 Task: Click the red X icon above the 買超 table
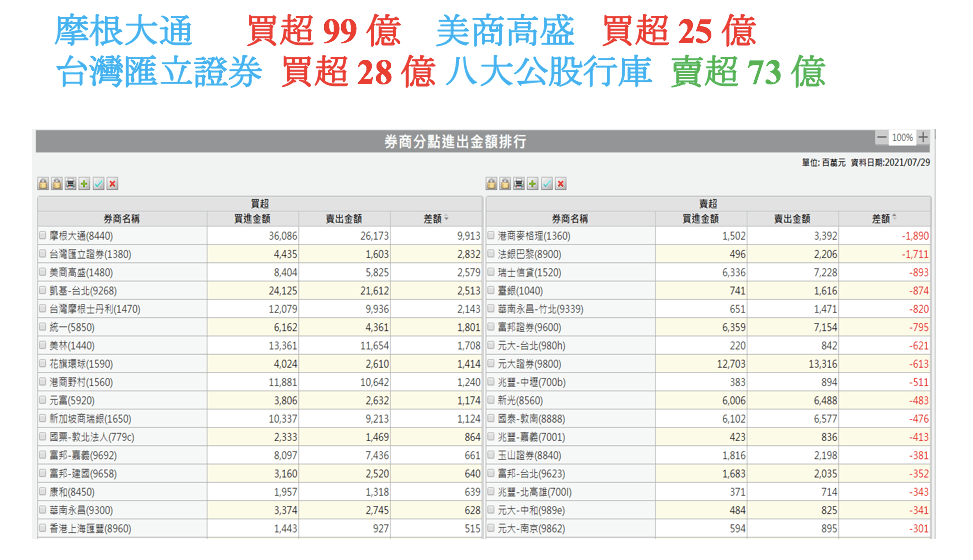[x=113, y=184]
